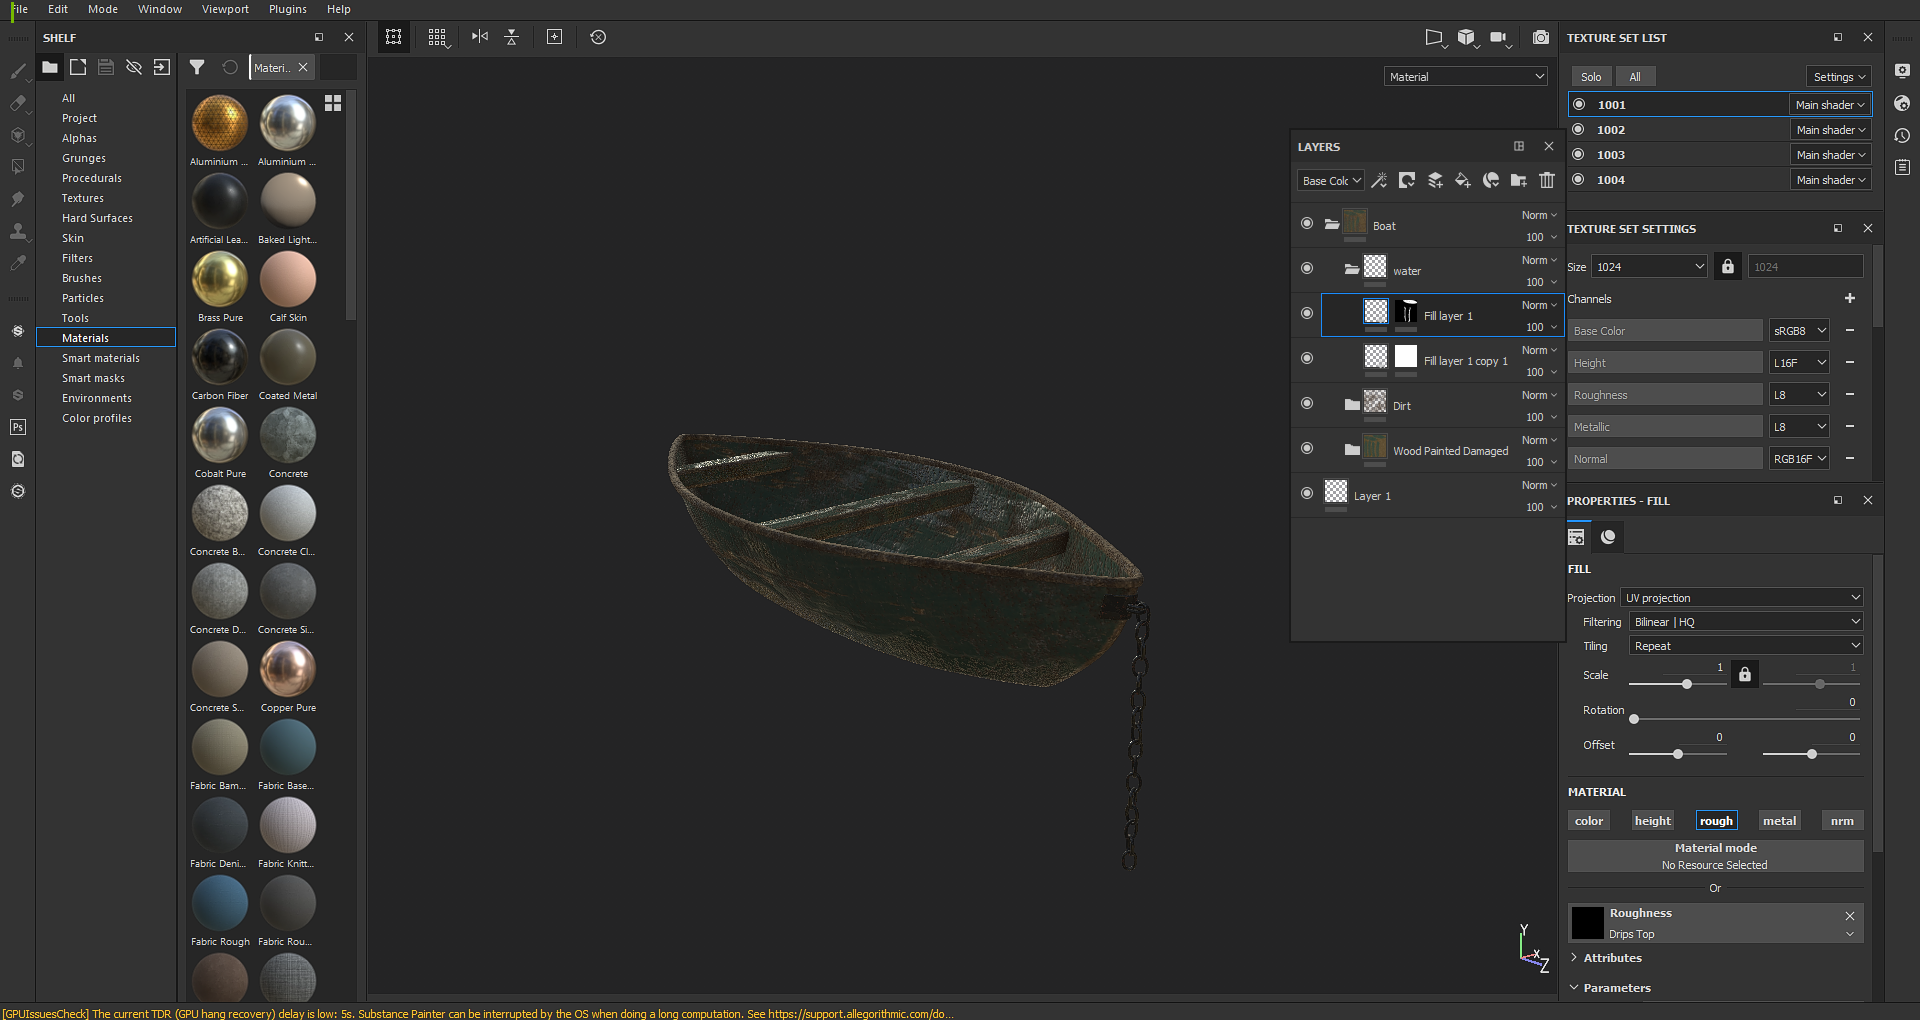Viewport: 1920px width, 1020px height.
Task: Click the shelf filter funnel icon
Action: click(x=197, y=67)
